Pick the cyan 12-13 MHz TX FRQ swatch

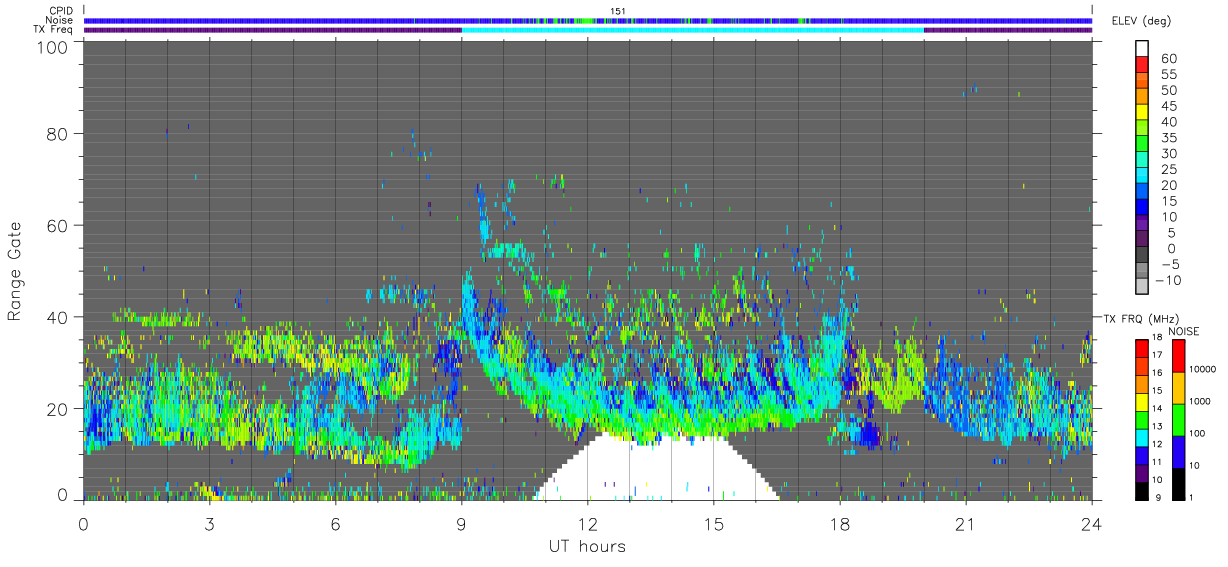pos(1142,436)
